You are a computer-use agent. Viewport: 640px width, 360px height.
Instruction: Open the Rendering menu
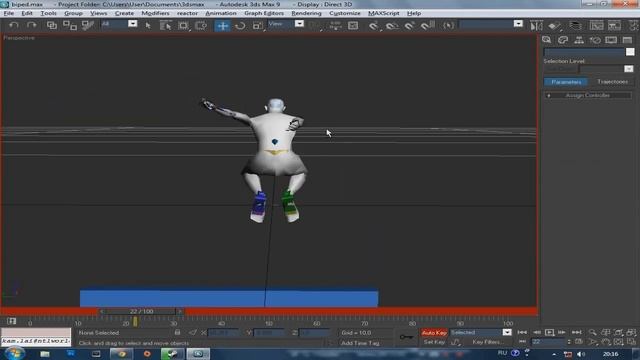tap(307, 13)
